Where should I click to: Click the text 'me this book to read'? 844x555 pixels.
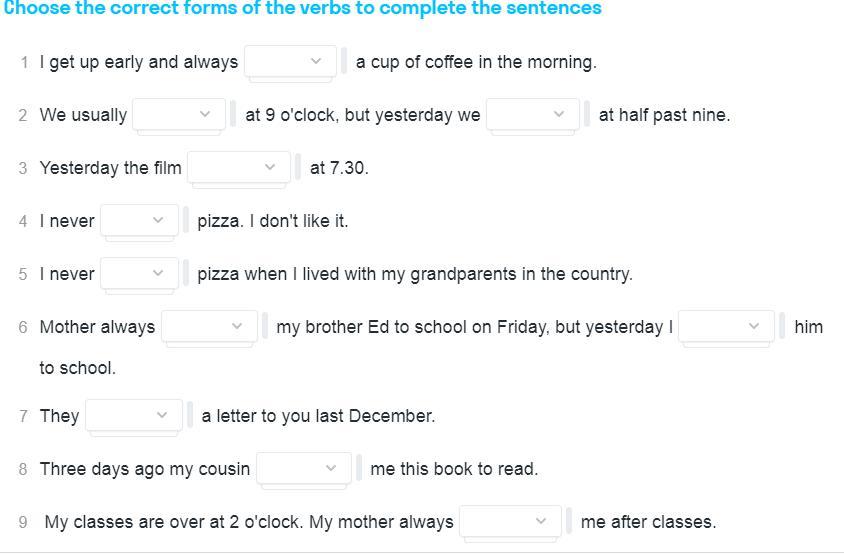pos(453,469)
